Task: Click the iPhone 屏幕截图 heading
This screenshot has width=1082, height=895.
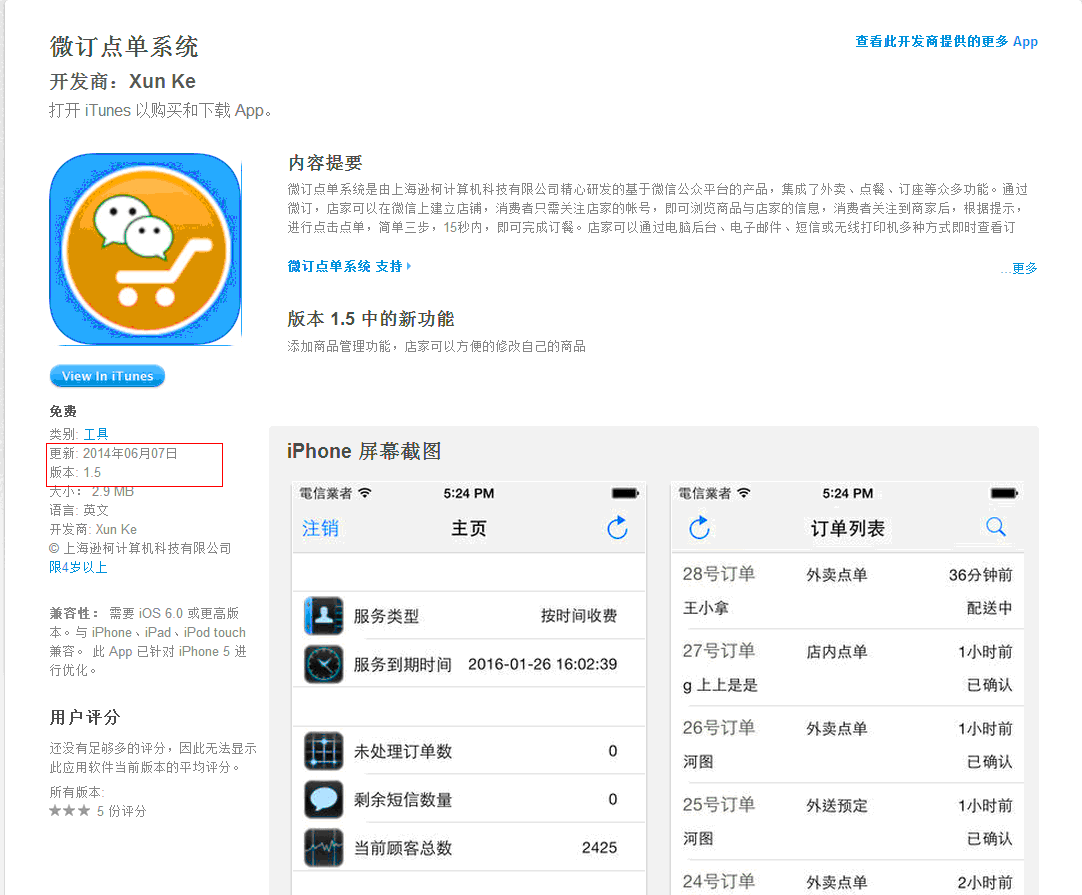Action: [x=364, y=451]
